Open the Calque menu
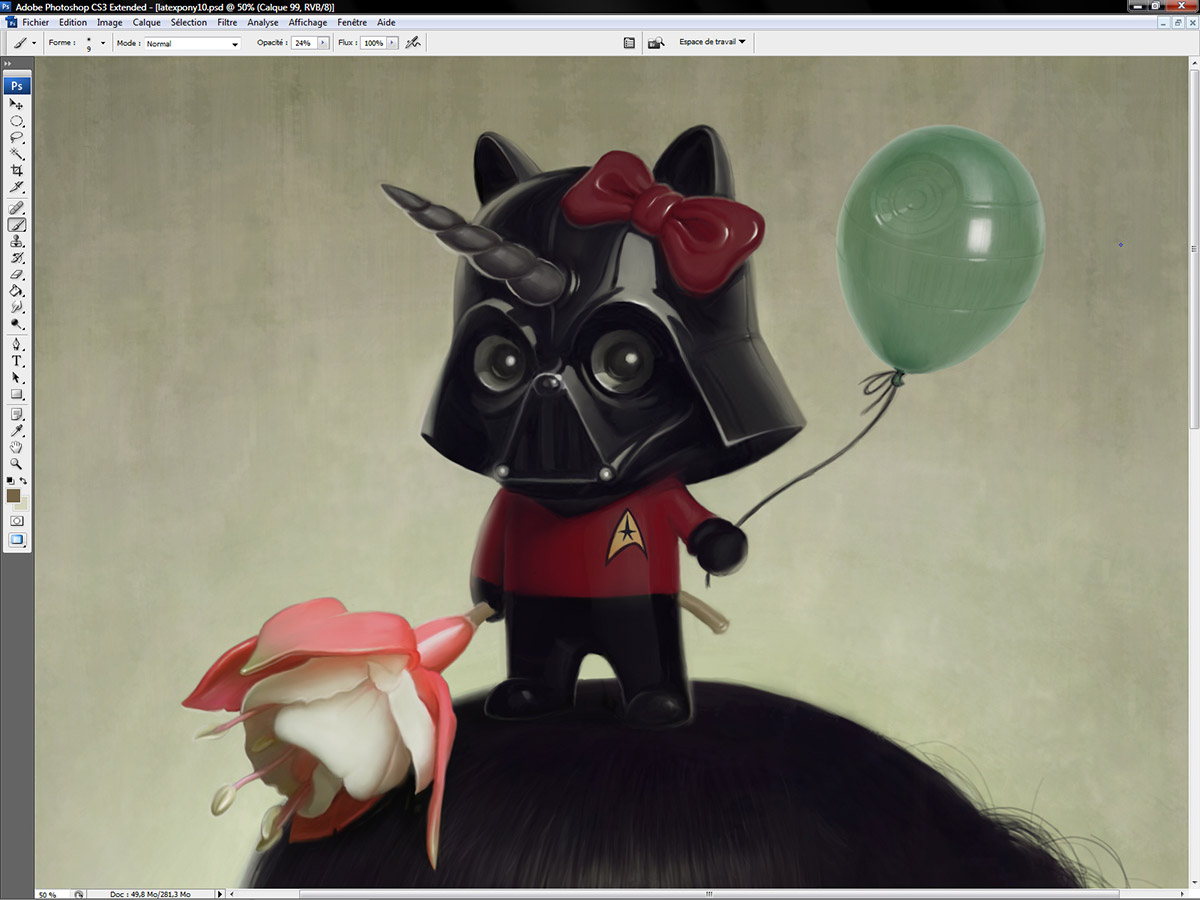The width and height of the screenshot is (1200, 900). click(x=147, y=22)
